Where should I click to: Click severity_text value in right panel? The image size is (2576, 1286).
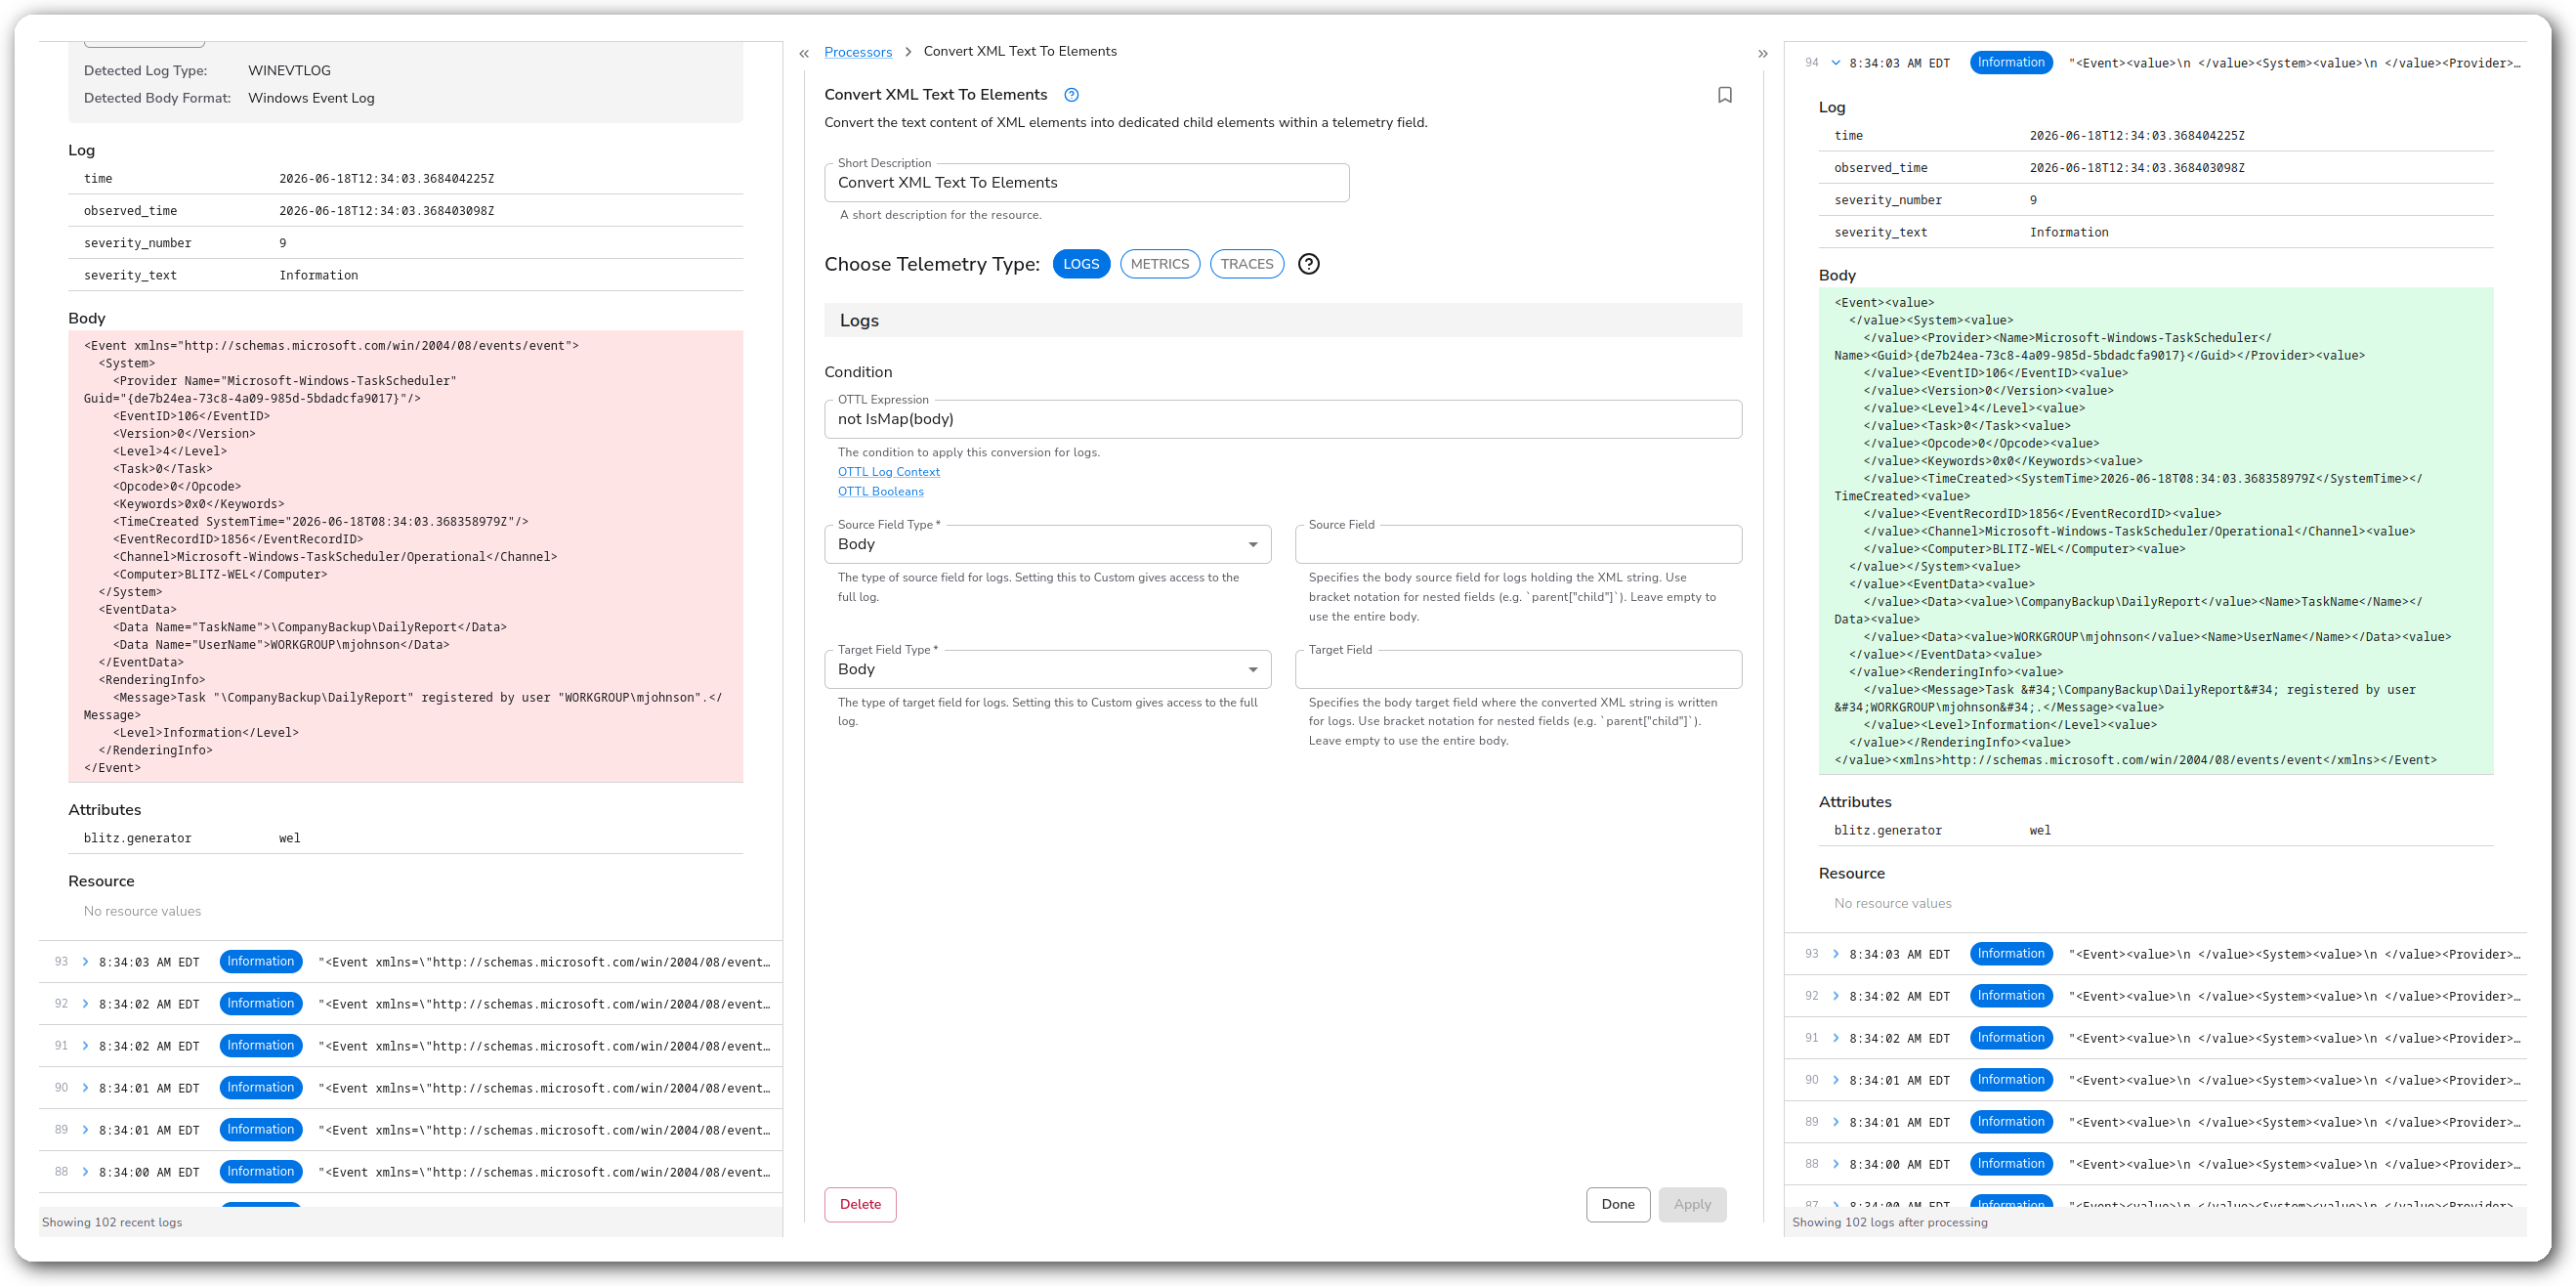click(2068, 232)
